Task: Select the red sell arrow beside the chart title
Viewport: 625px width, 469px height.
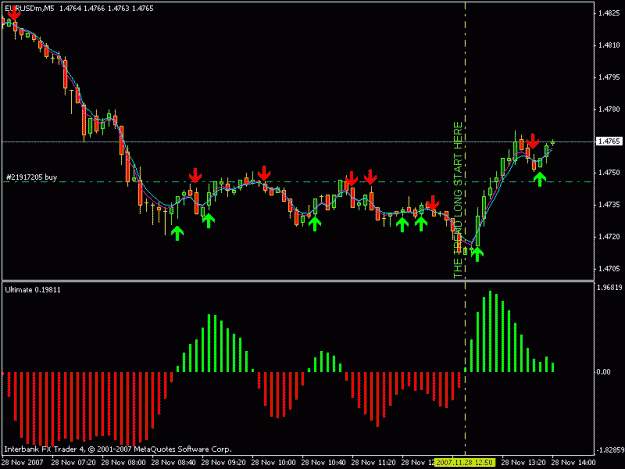Action: [x=14, y=14]
